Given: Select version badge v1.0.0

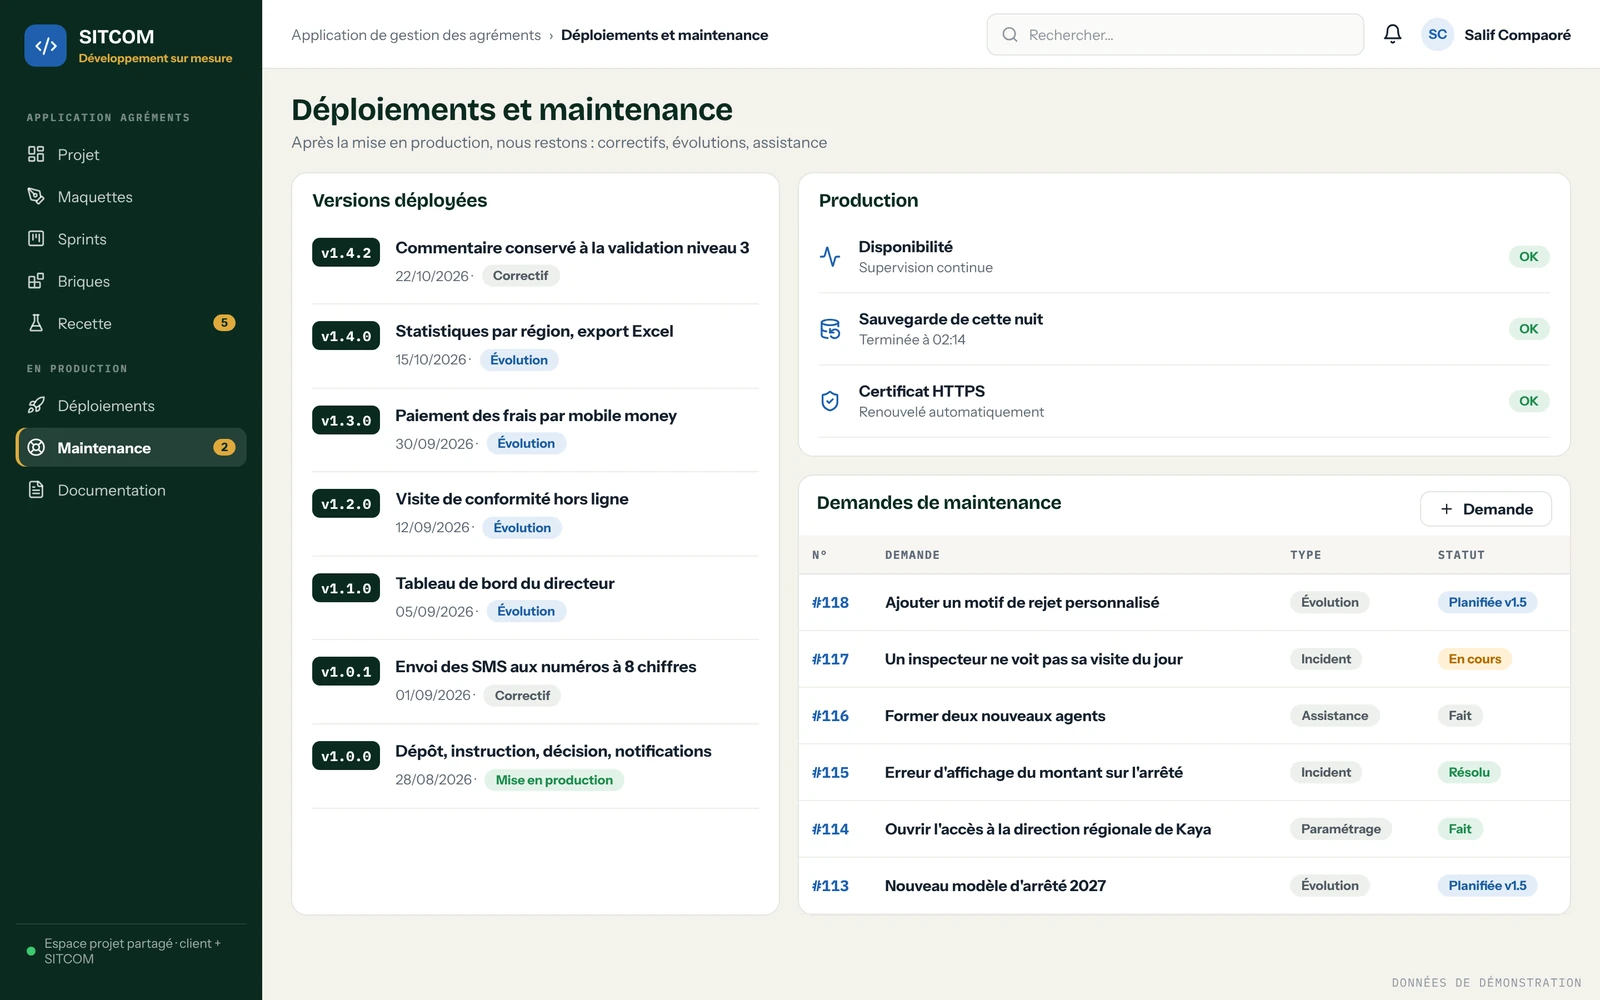Looking at the screenshot, I should (x=346, y=757).
